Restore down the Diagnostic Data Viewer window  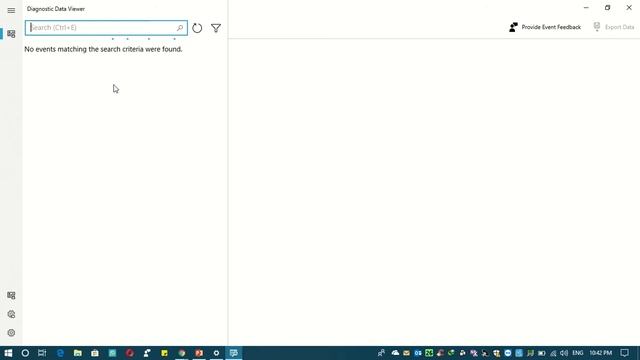[x=607, y=8]
